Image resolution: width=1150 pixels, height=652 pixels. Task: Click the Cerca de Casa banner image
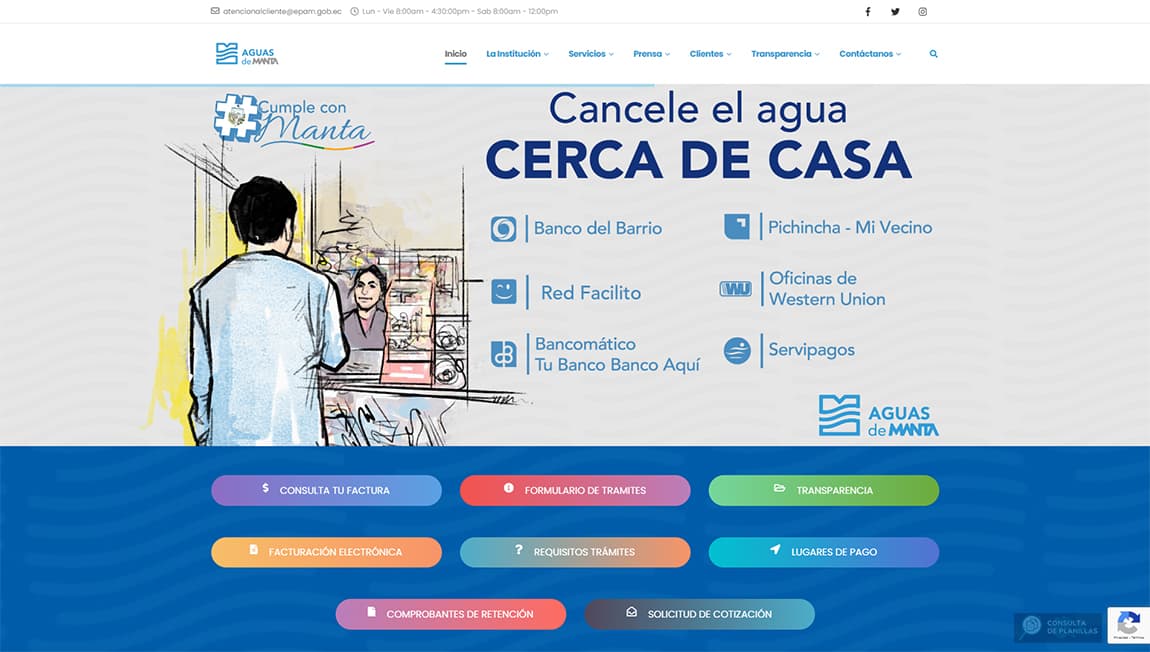coord(575,265)
